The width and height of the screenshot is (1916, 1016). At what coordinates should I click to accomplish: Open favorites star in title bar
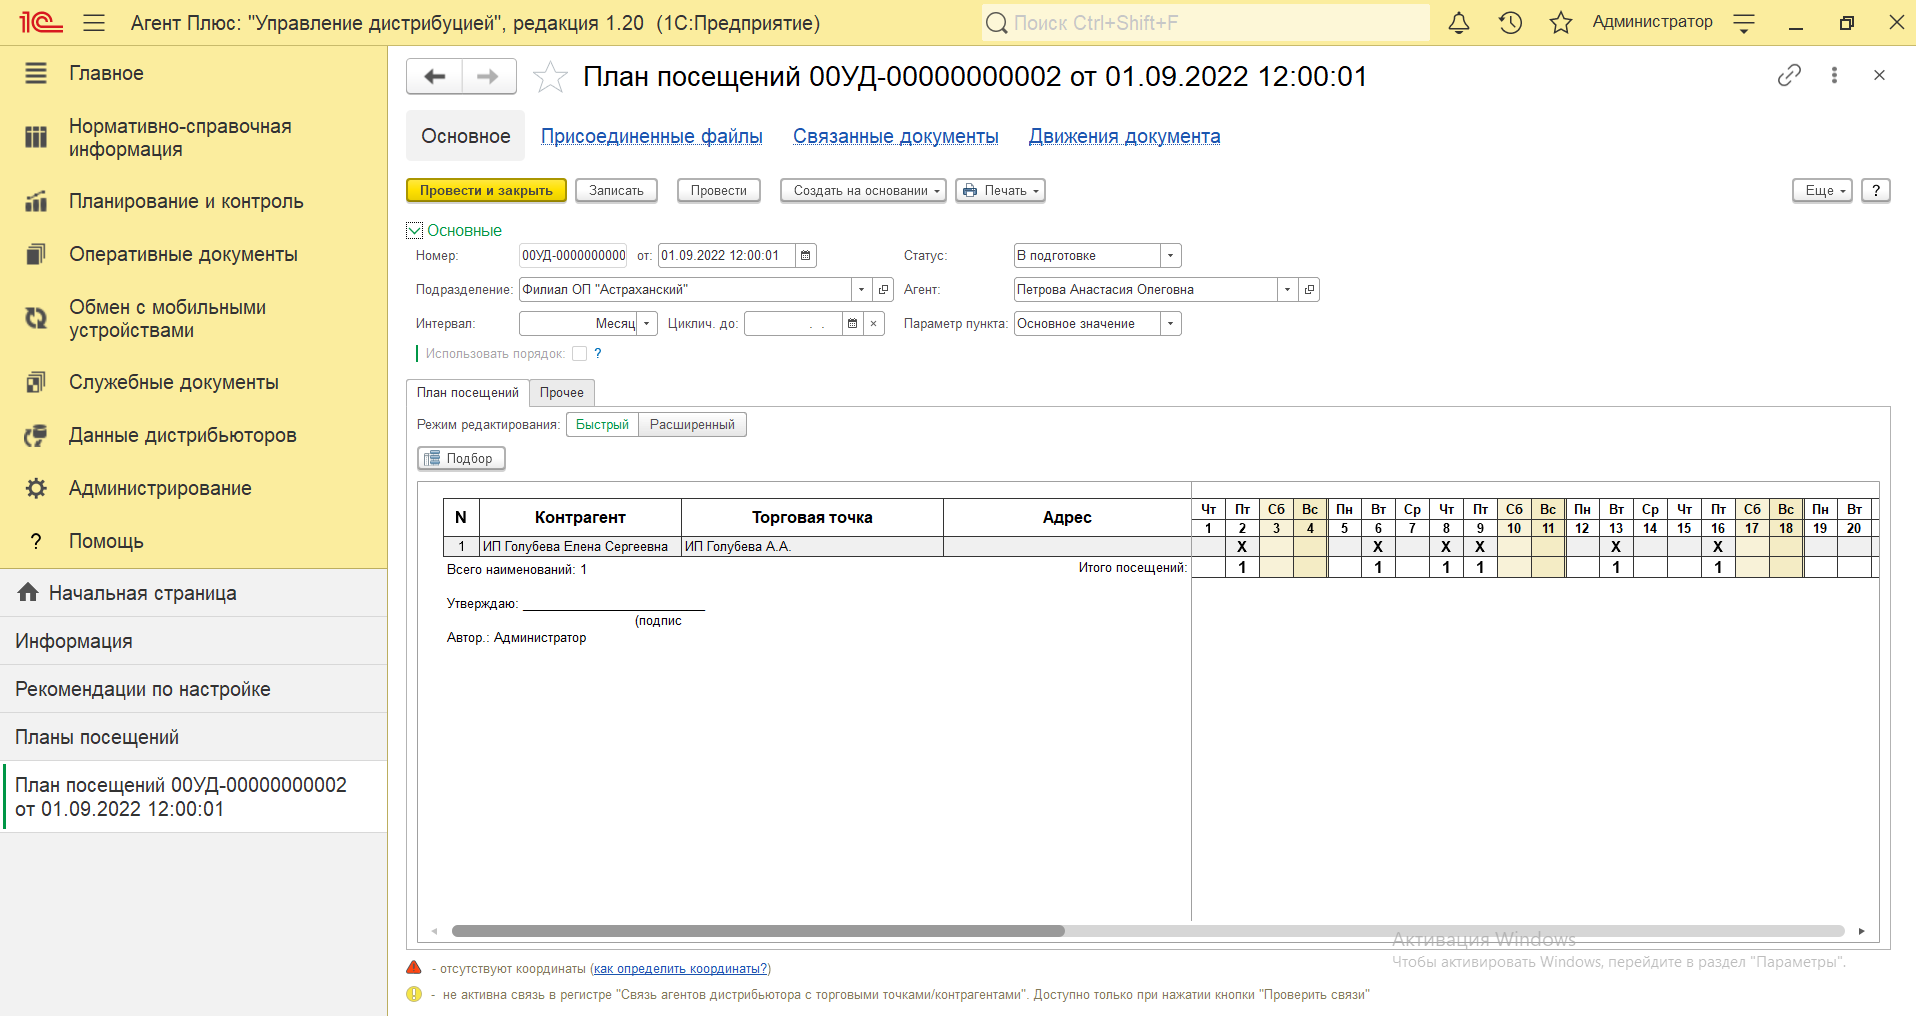click(x=1561, y=22)
